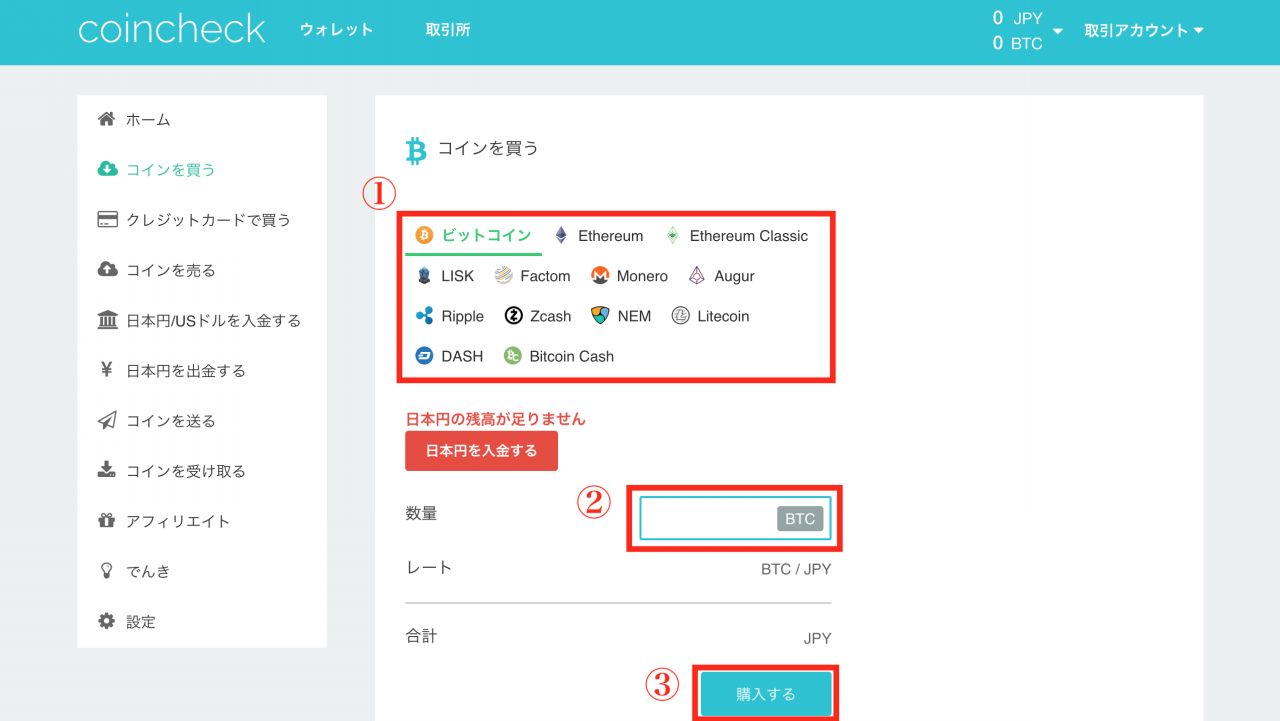
Task: Select コインを買う in sidebar
Action: pyautogui.click(x=171, y=170)
